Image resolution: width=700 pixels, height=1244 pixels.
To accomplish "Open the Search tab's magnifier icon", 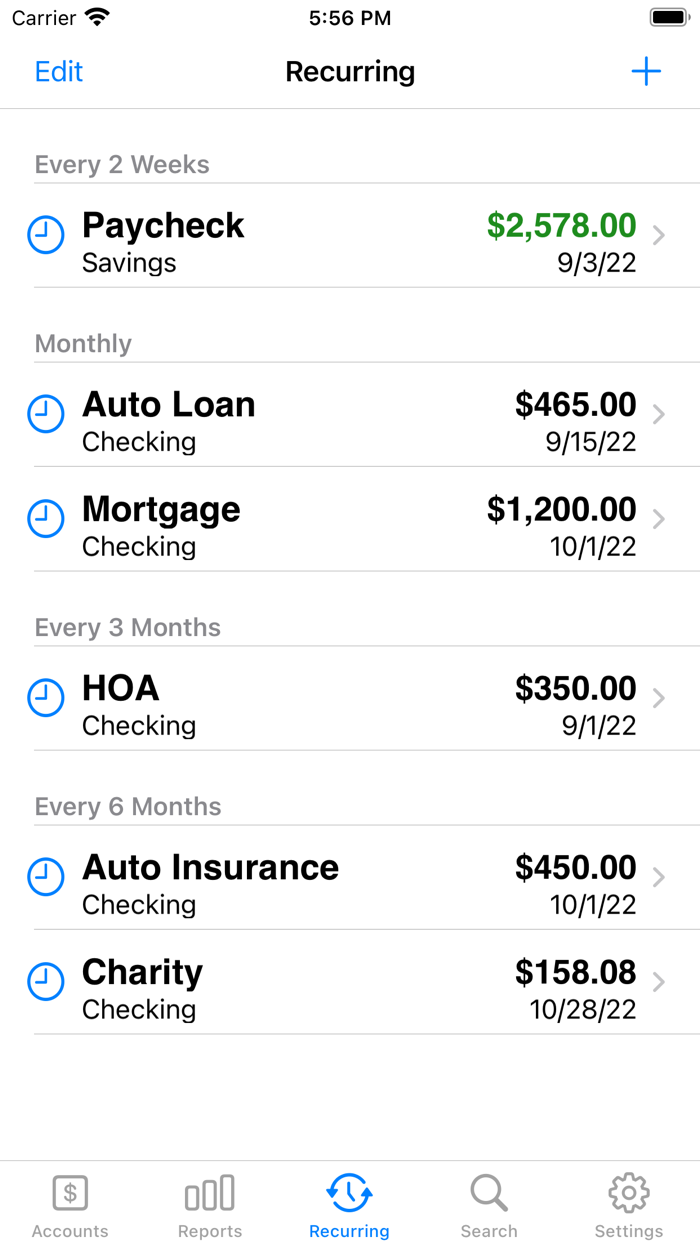I will pyautogui.click(x=489, y=1192).
